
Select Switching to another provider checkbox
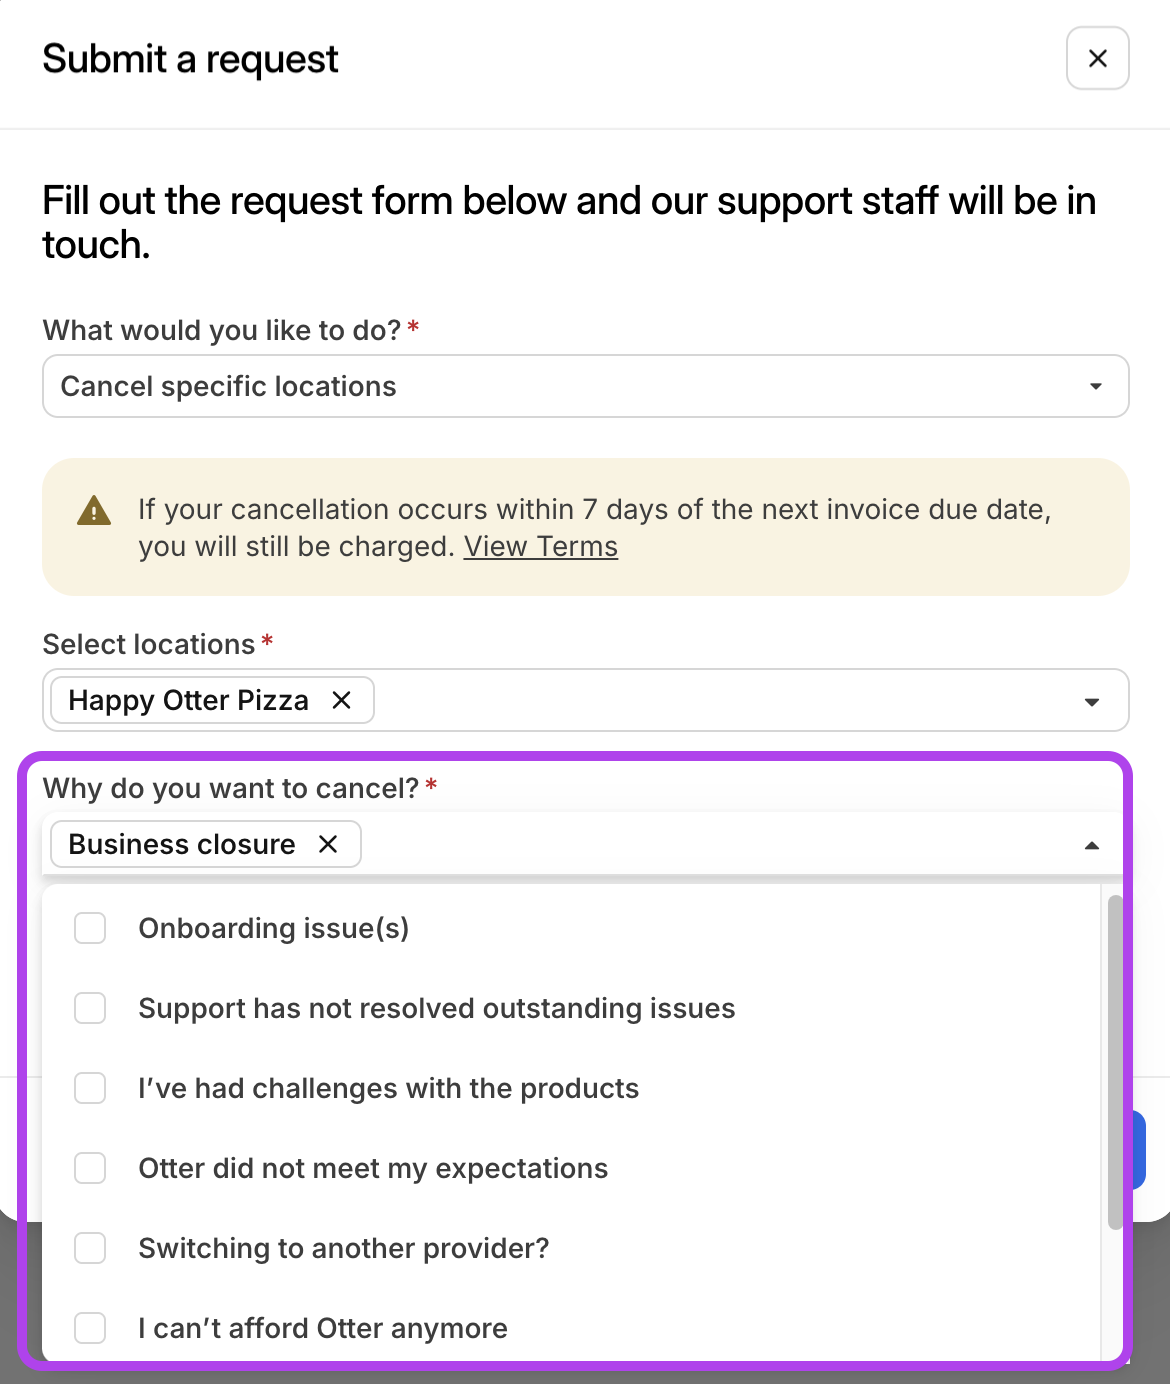[x=90, y=1248]
